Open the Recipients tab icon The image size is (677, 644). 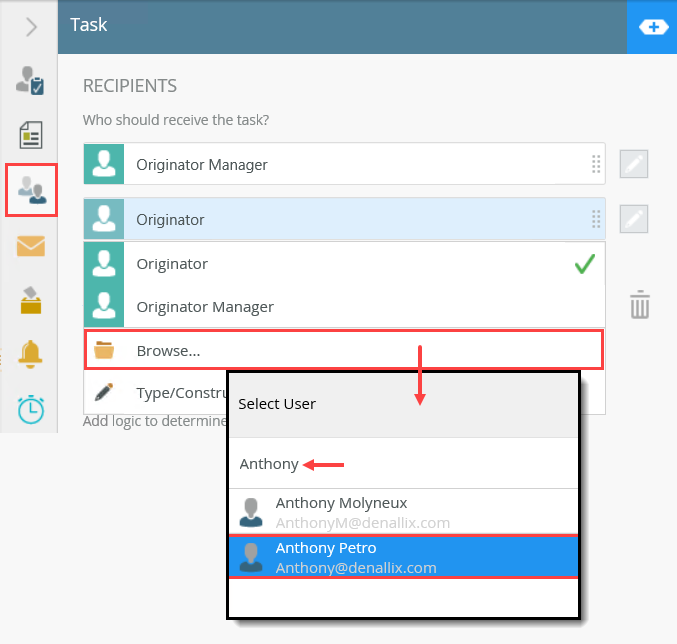click(31, 190)
